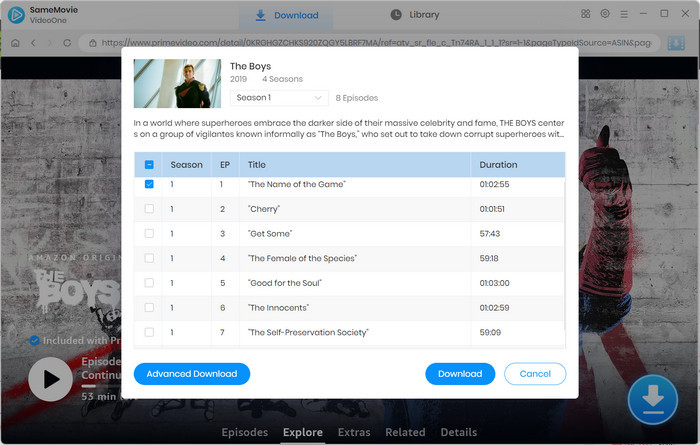Open the Extras tab on Prime Video page
The height and width of the screenshot is (445, 700).
coord(354,432)
